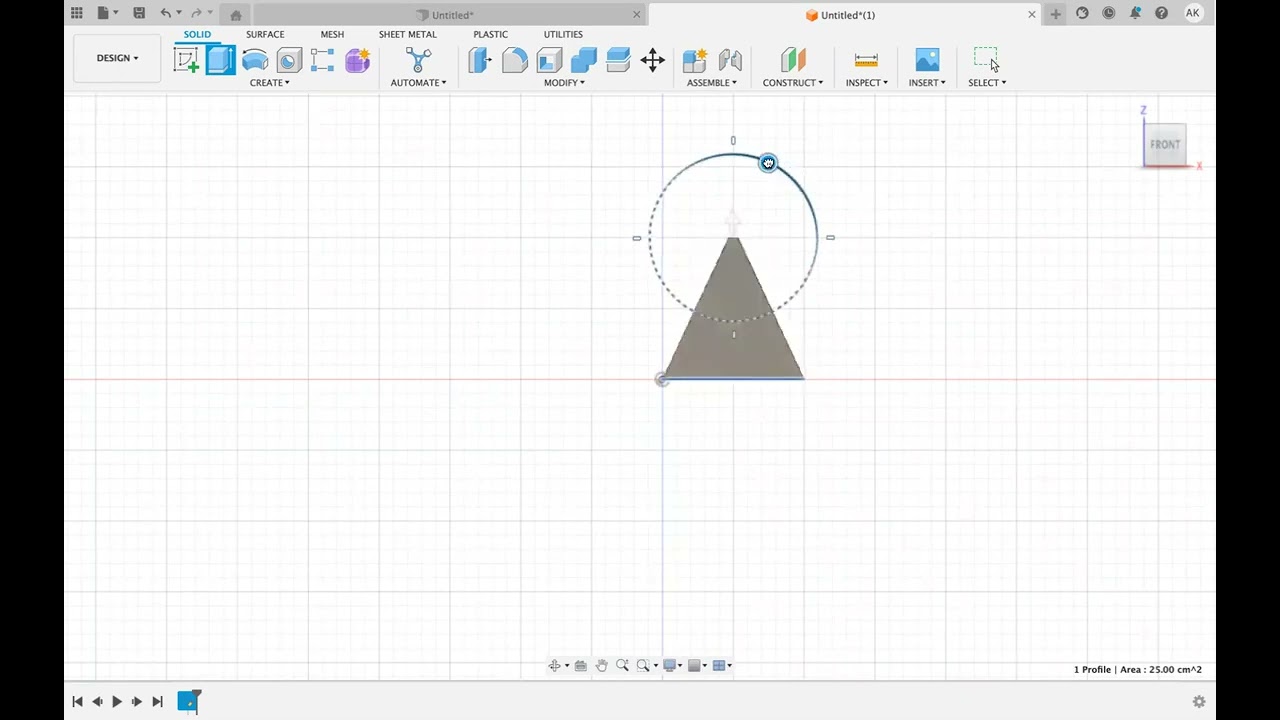The image size is (1280, 720).
Task: Save the design with the Save icon
Action: coord(139,14)
